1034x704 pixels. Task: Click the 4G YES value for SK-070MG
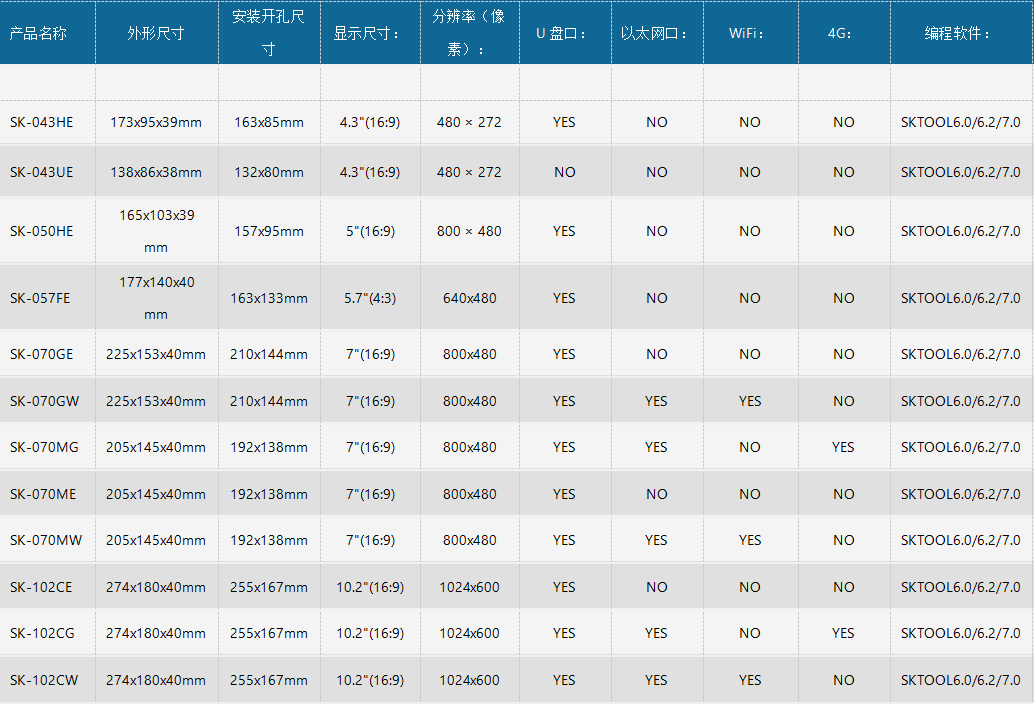click(843, 447)
